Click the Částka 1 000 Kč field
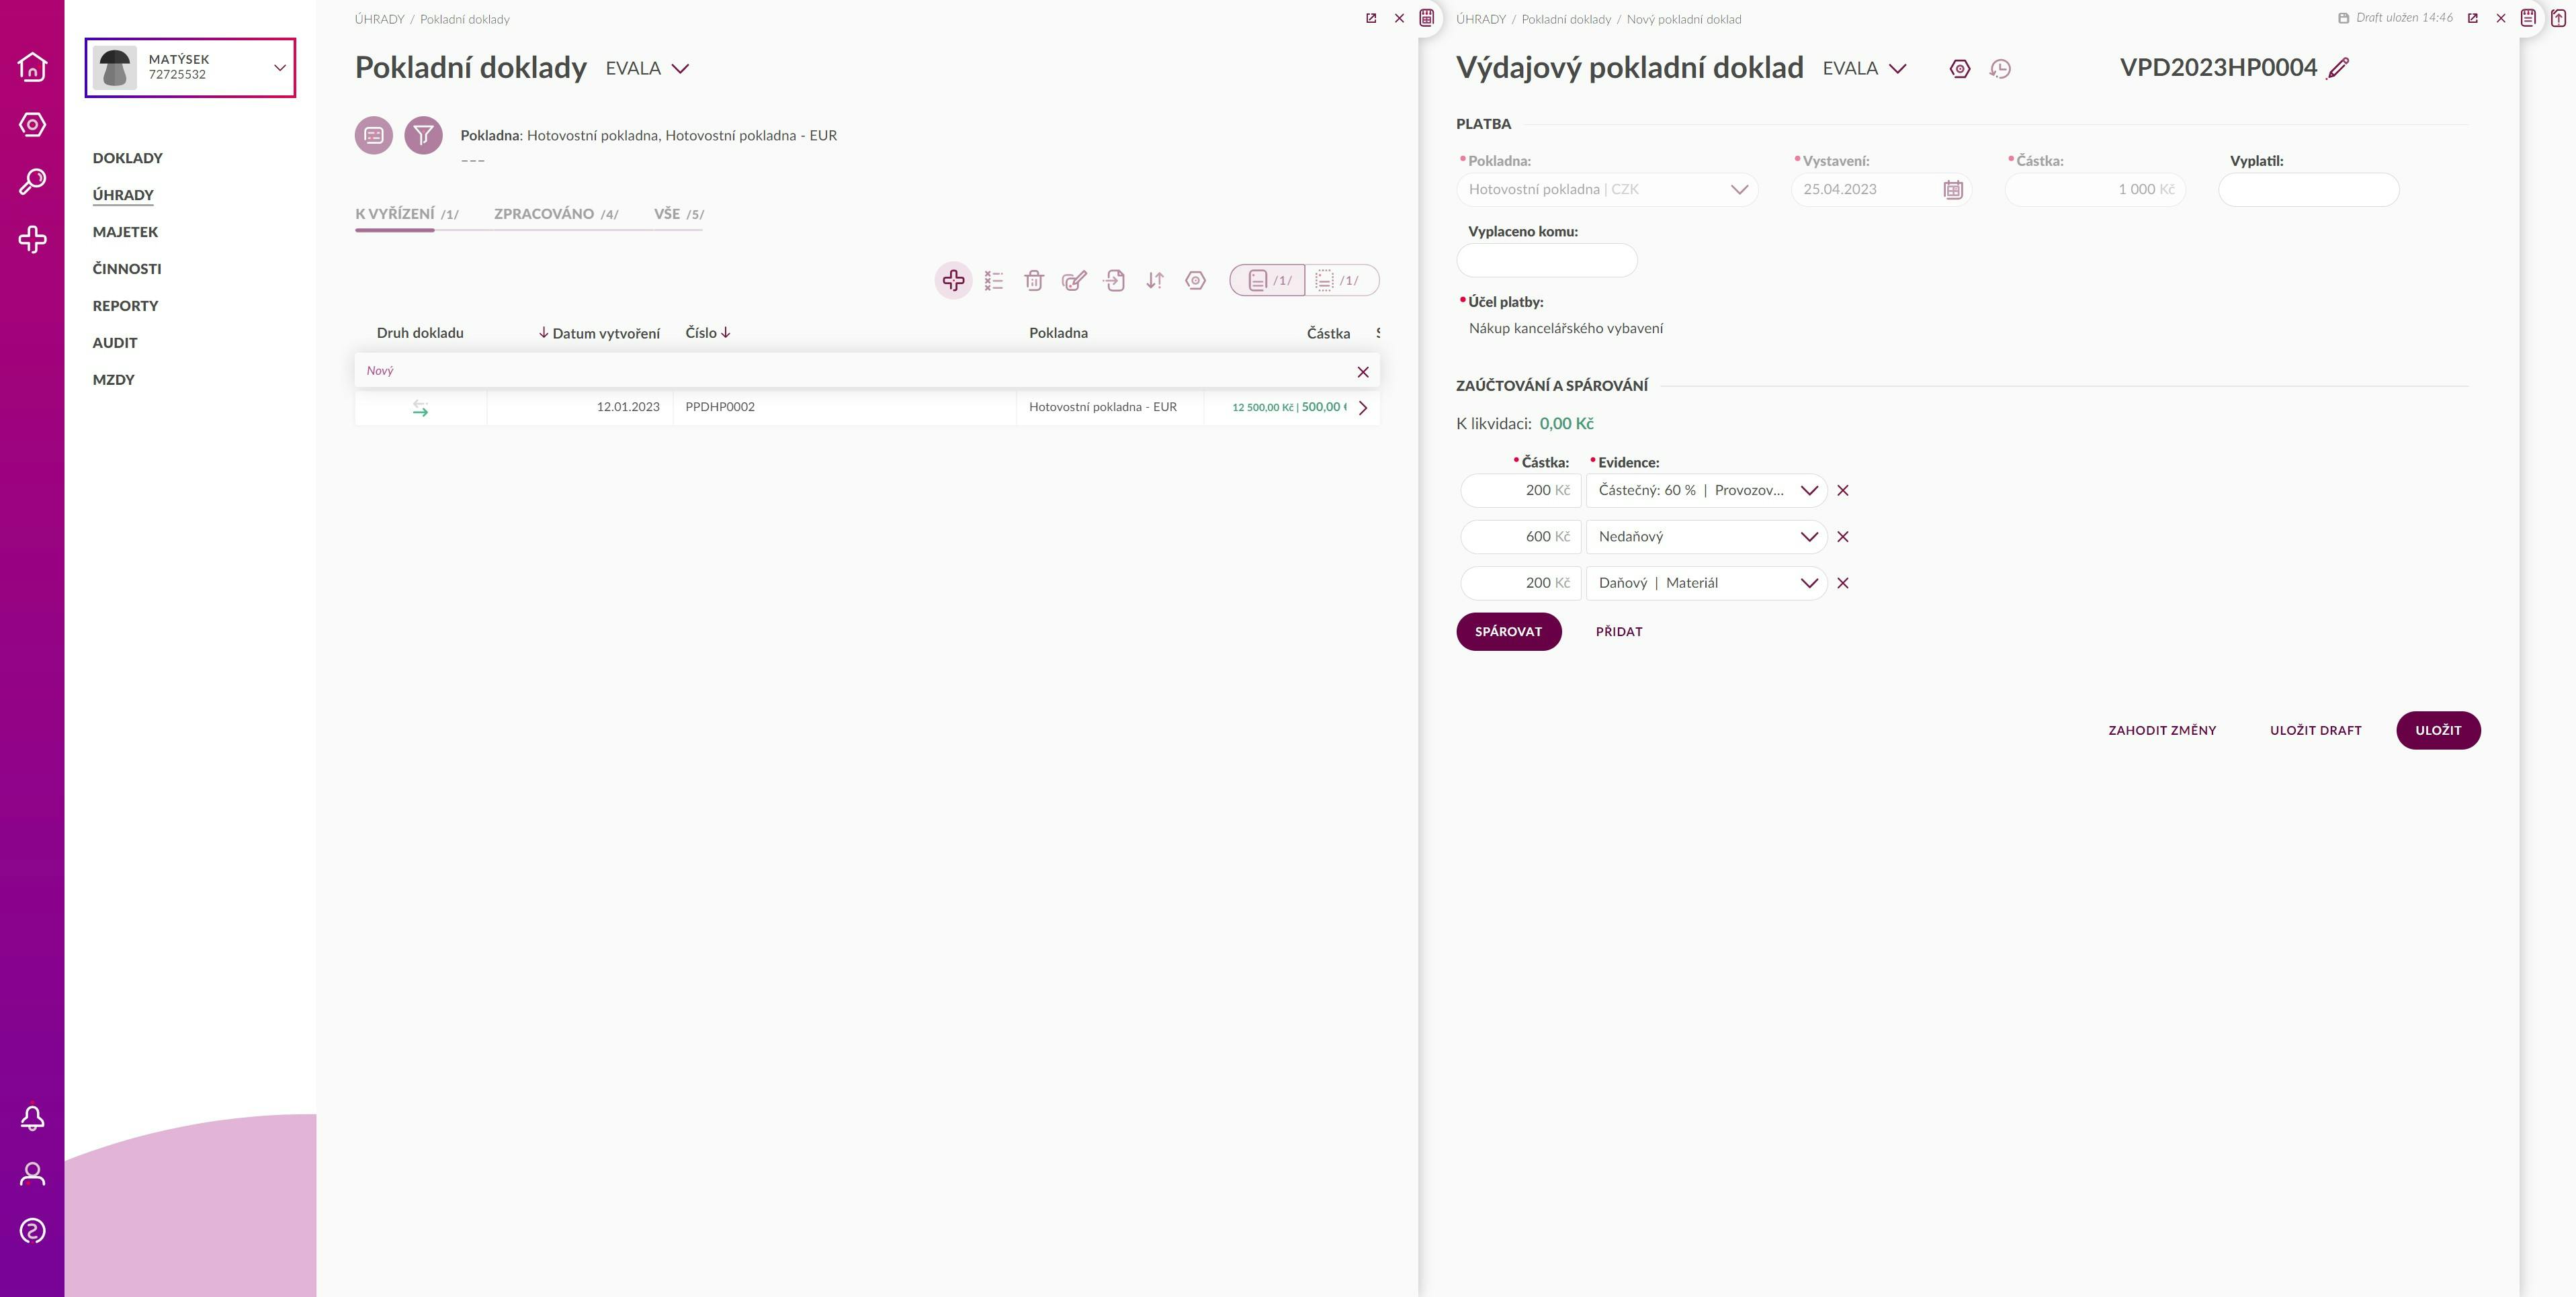 [x=2094, y=190]
